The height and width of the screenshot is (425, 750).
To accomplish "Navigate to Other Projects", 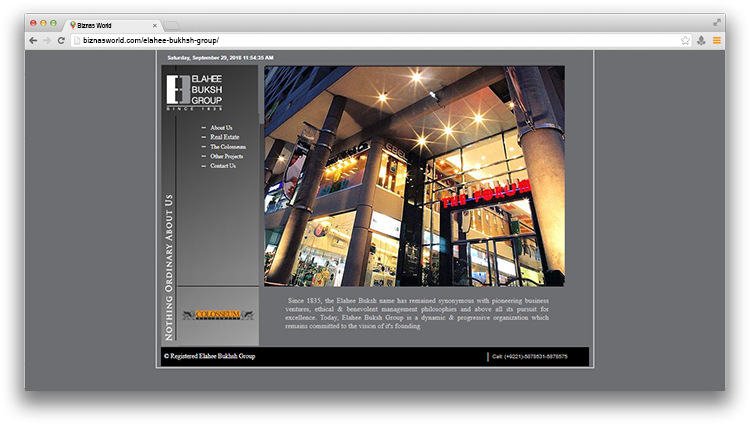I will tap(226, 156).
